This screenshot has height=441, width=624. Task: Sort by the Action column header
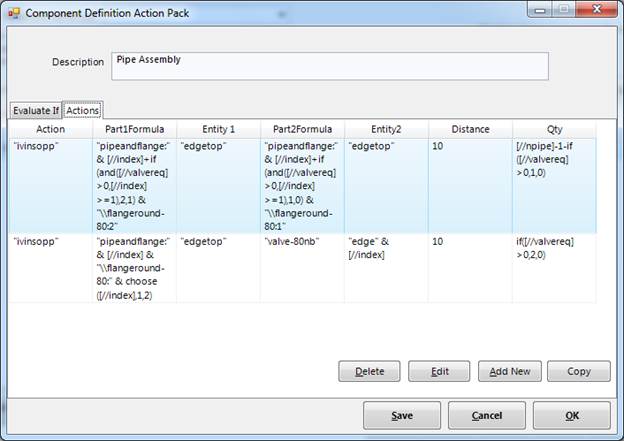pyautogui.click(x=50, y=129)
